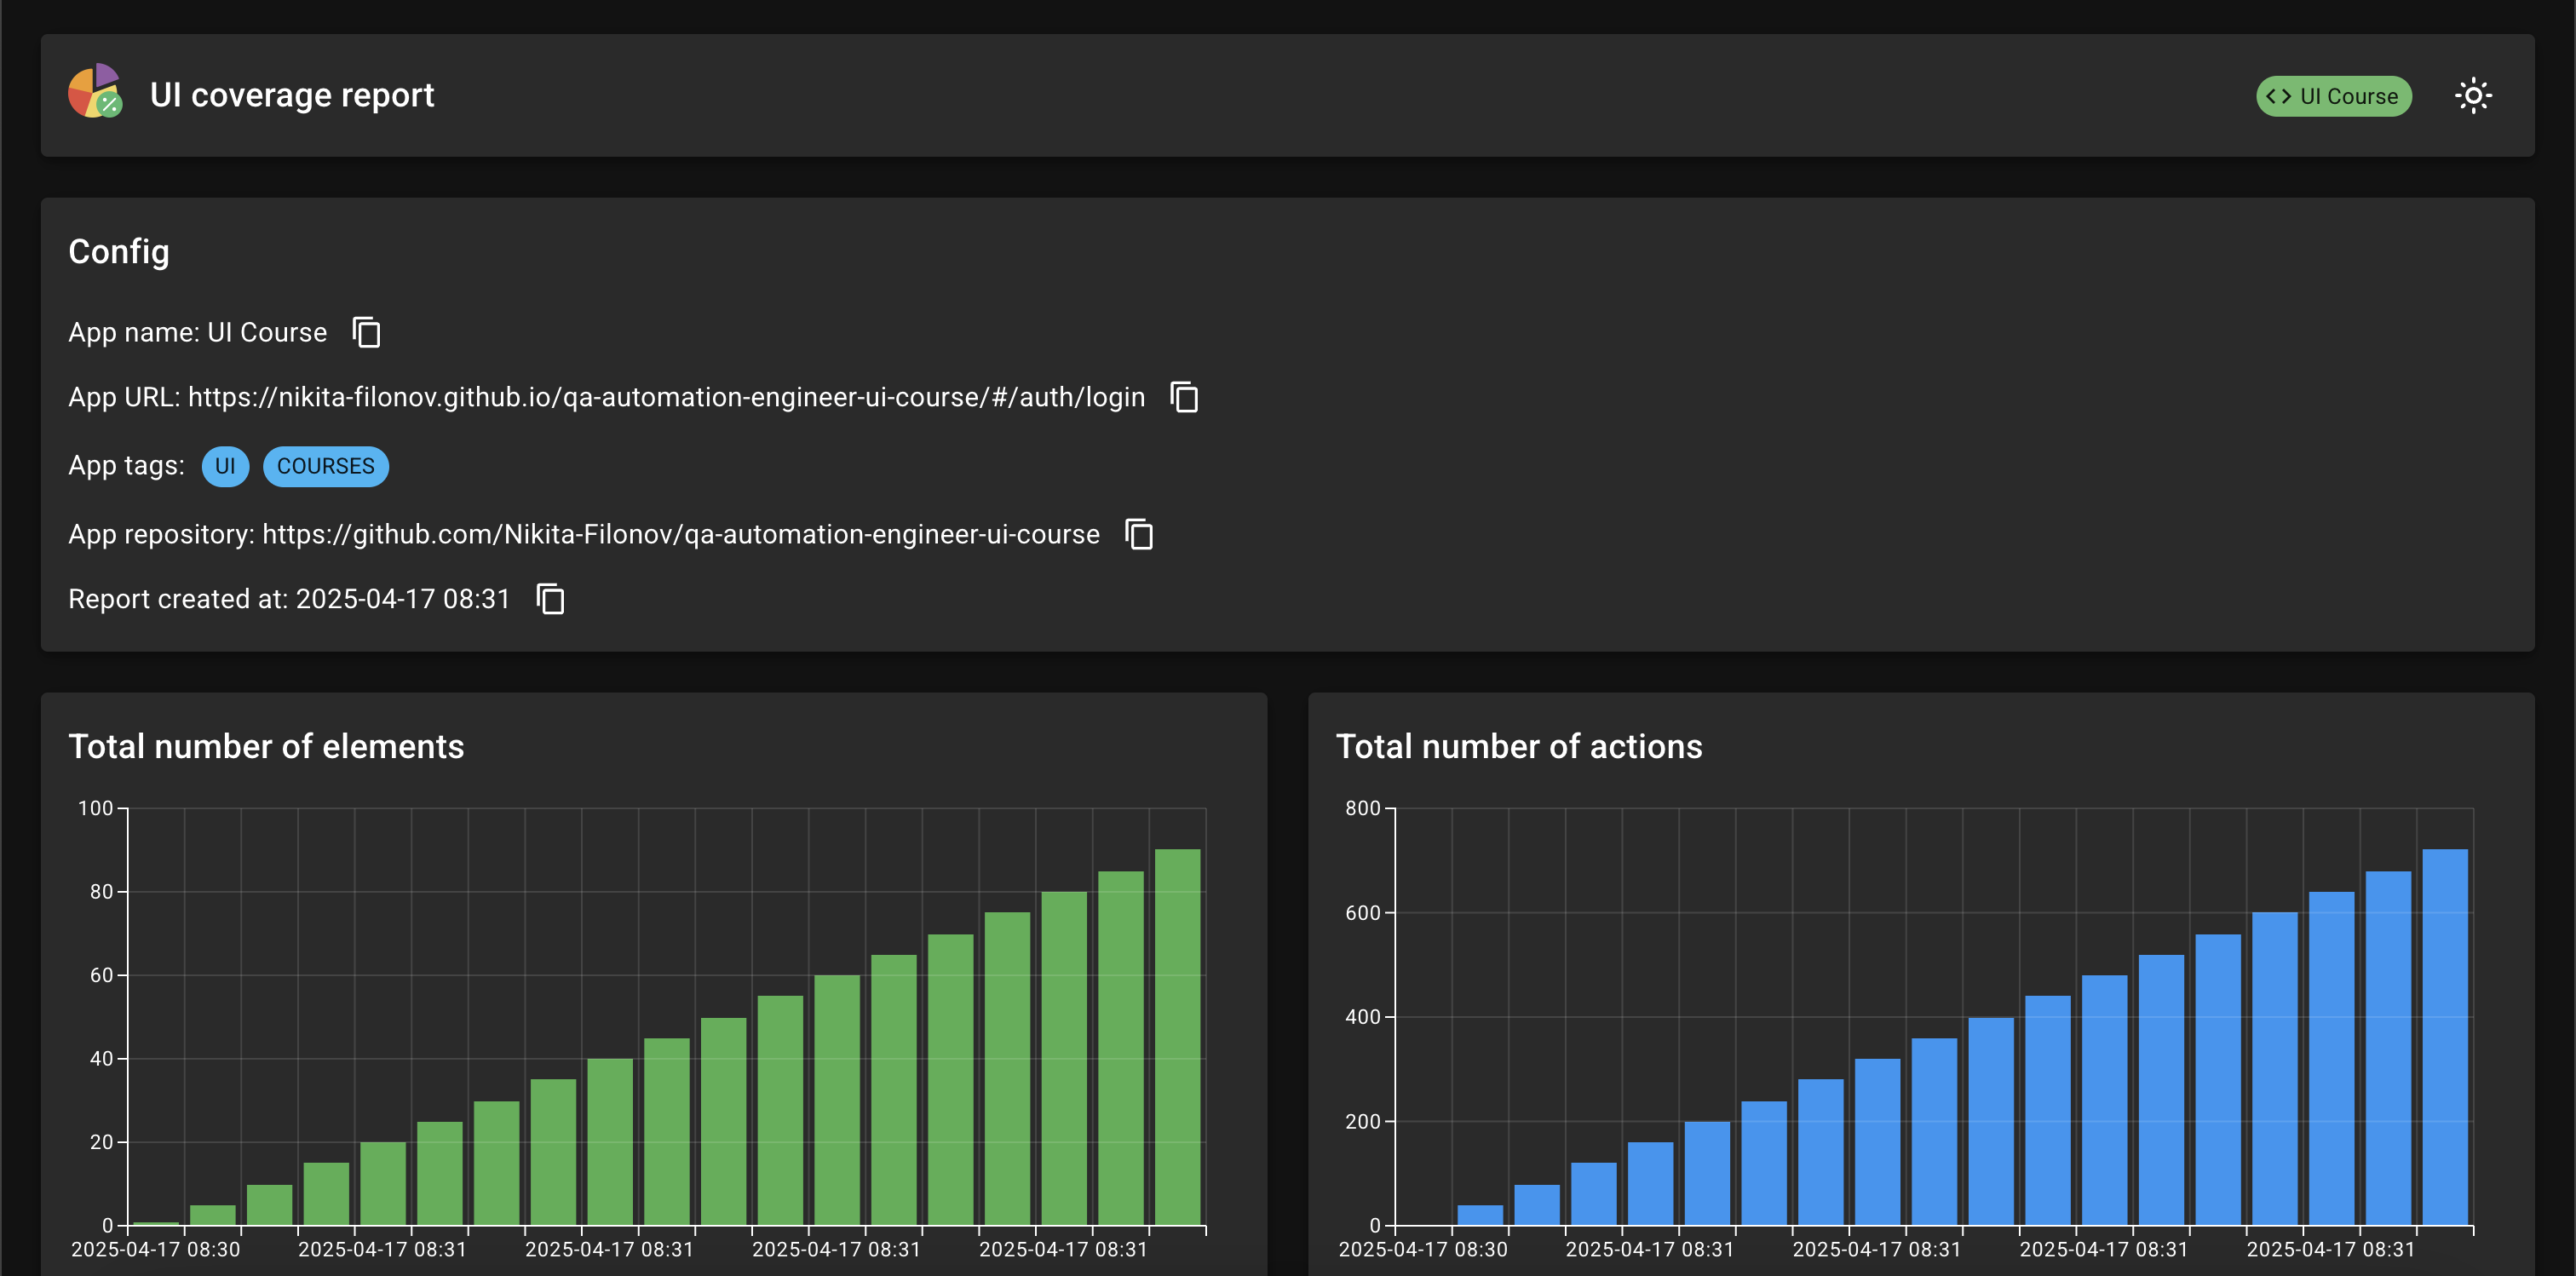This screenshot has width=2576, height=1276.
Task: Click the UI coverage report title
Action: pyautogui.click(x=292, y=95)
